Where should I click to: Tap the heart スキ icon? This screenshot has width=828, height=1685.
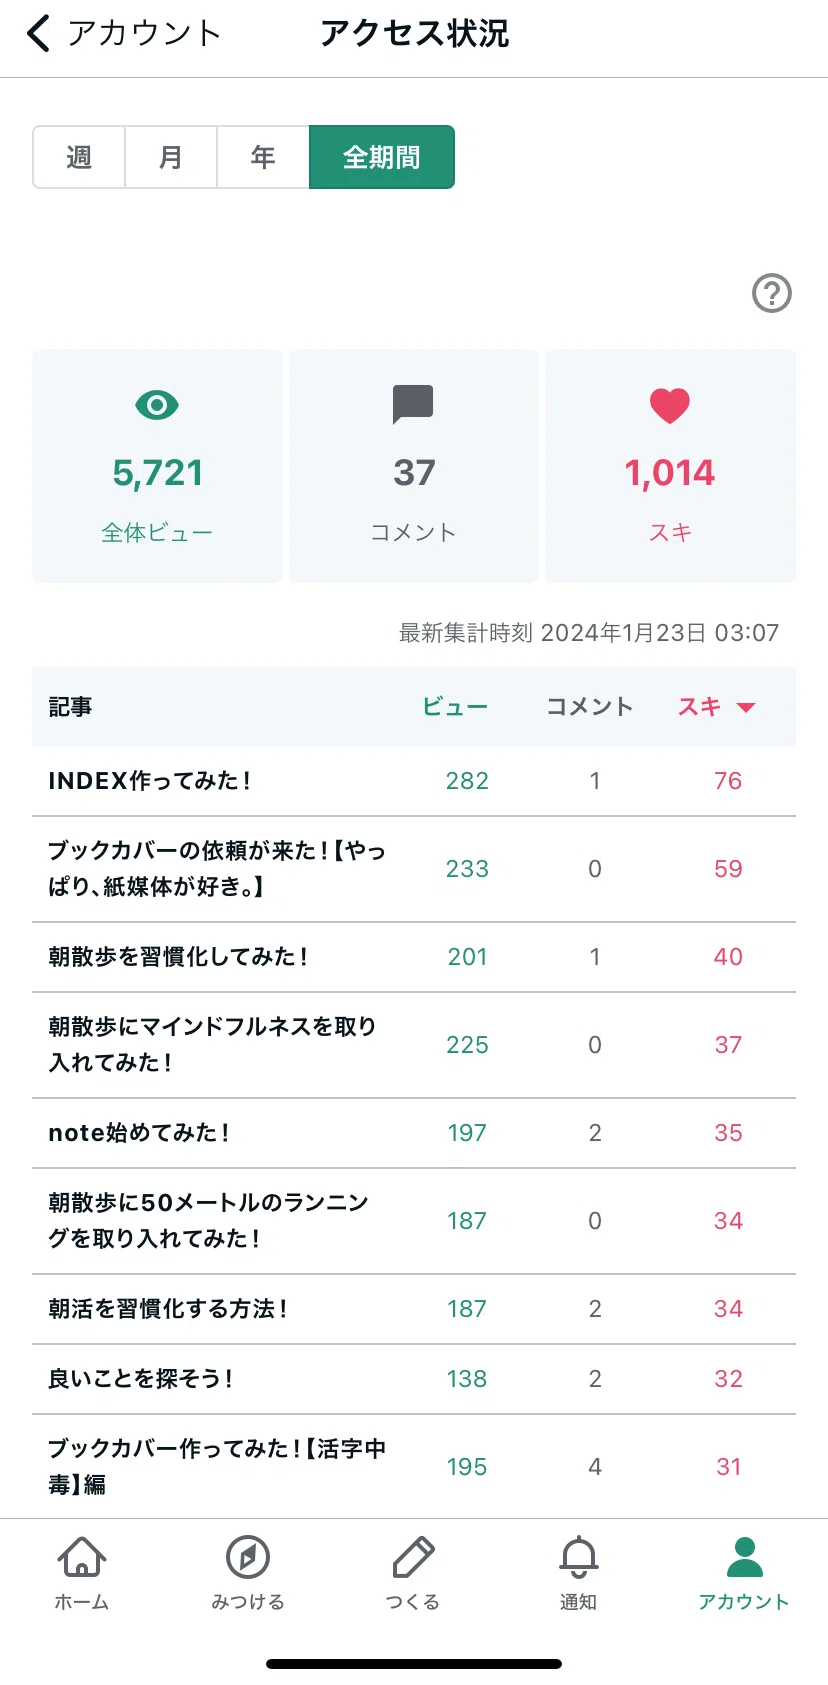pos(670,405)
